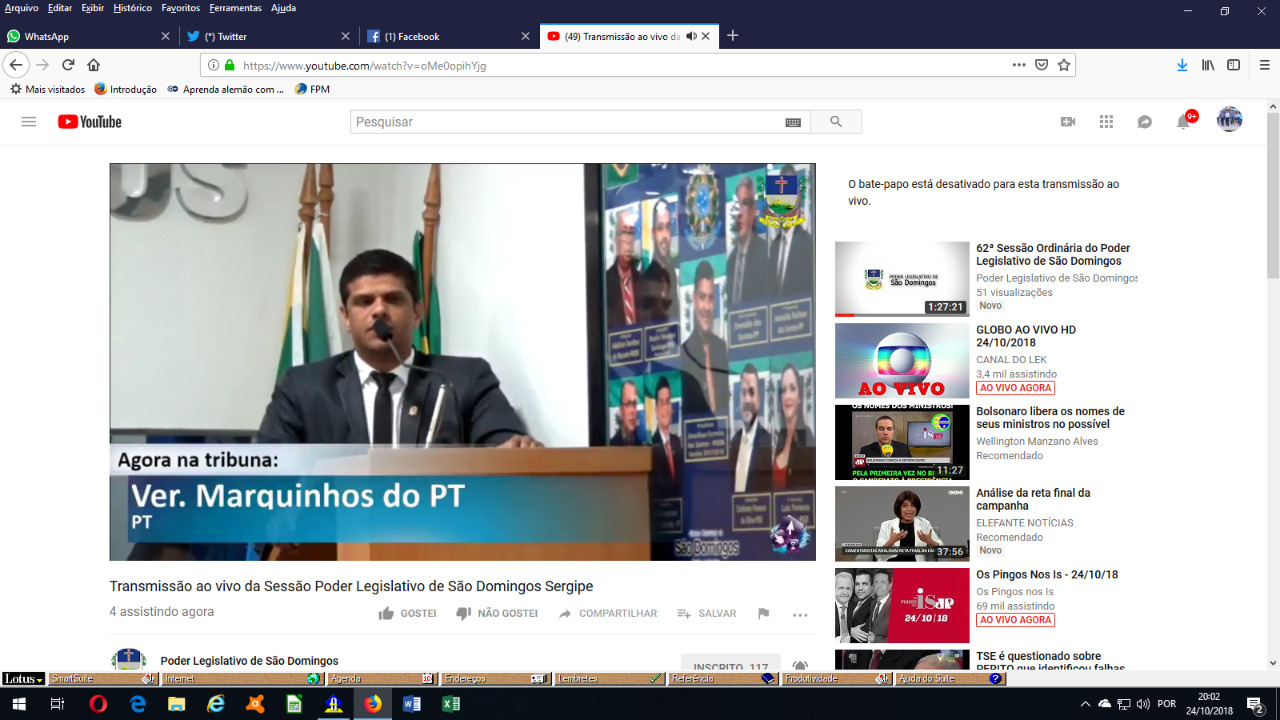The width and height of the screenshot is (1280, 720).
Task: Go back with the browser back arrow
Action: 16,65
